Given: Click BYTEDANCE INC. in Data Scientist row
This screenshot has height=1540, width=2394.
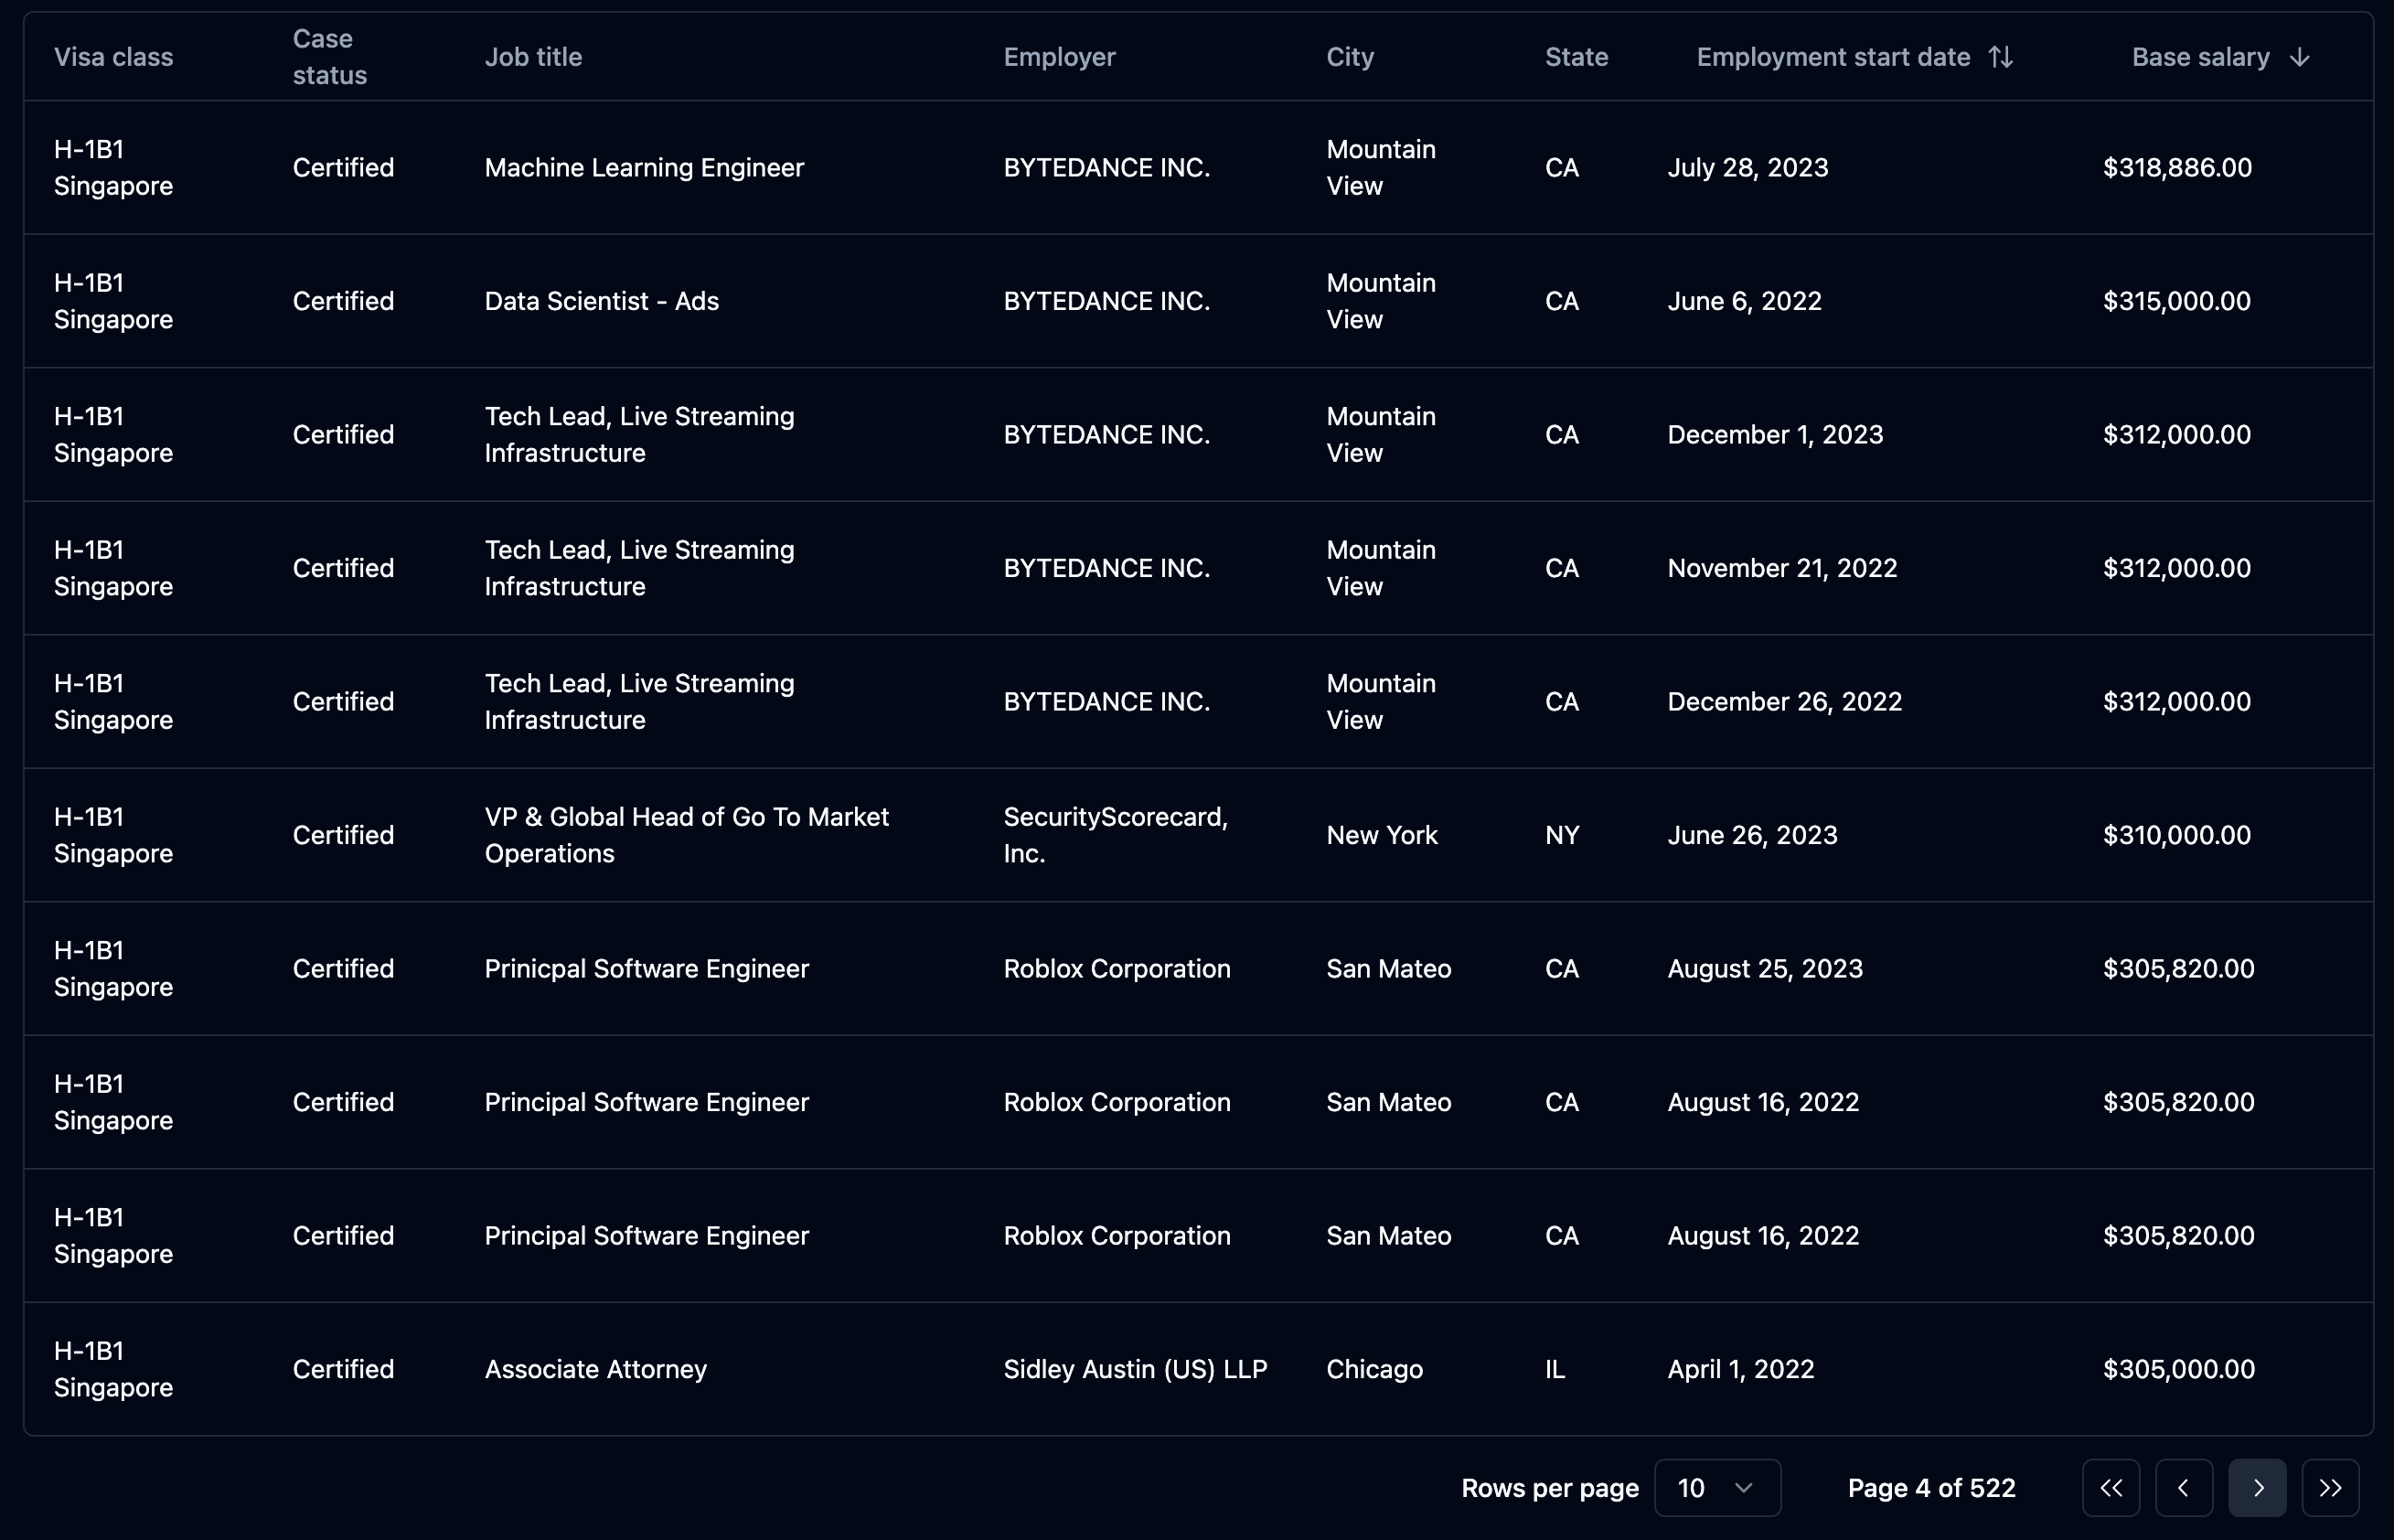Looking at the screenshot, I should 1106,301.
